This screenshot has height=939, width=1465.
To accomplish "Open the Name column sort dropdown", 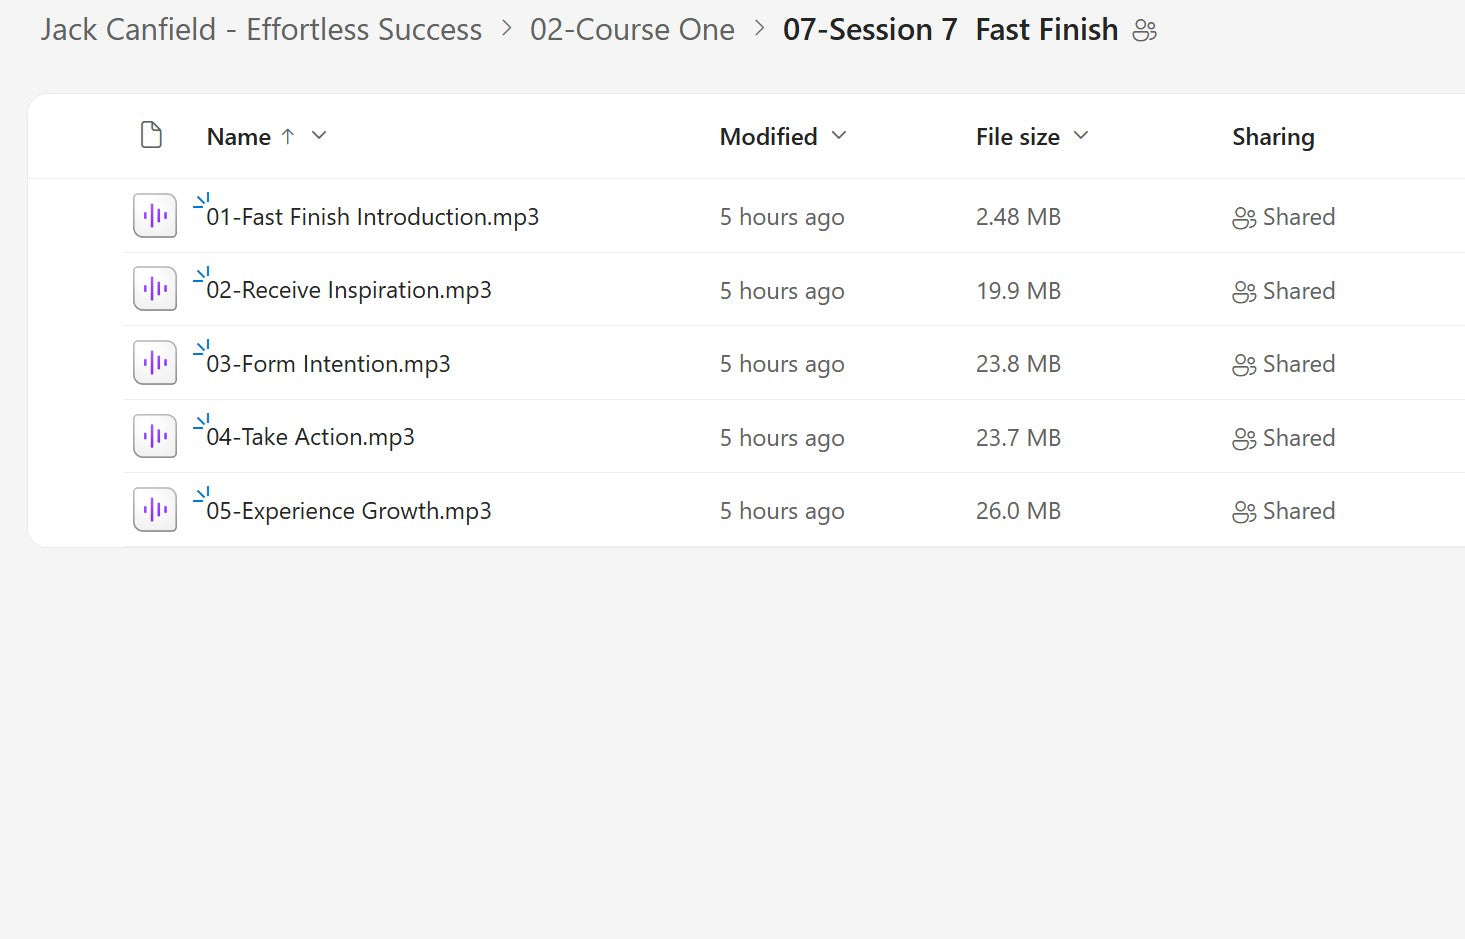I will pos(318,136).
